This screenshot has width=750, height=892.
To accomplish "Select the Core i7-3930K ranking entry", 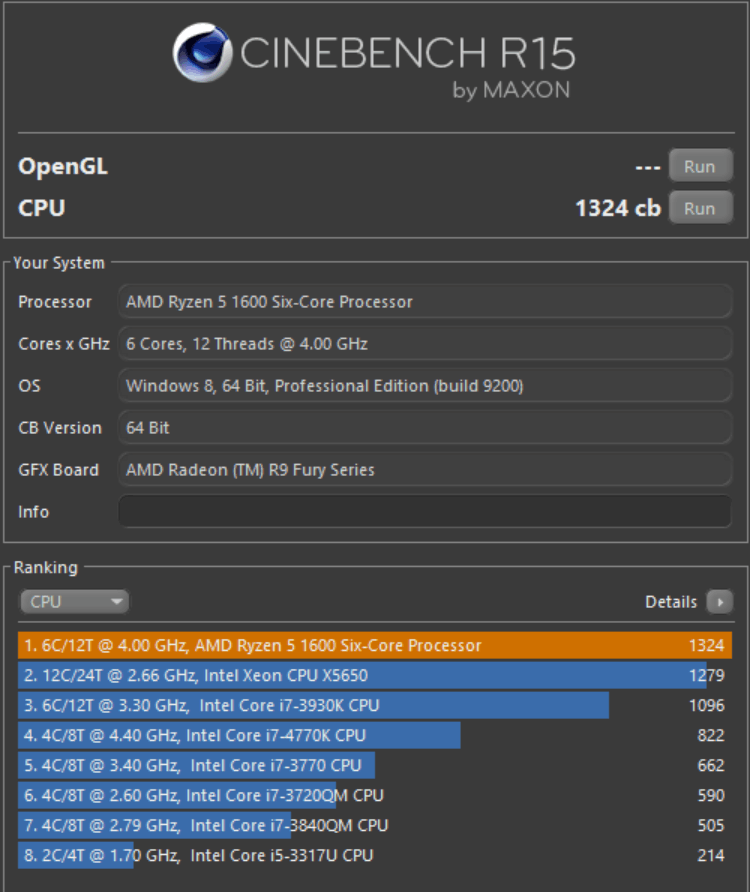I will click(375, 705).
